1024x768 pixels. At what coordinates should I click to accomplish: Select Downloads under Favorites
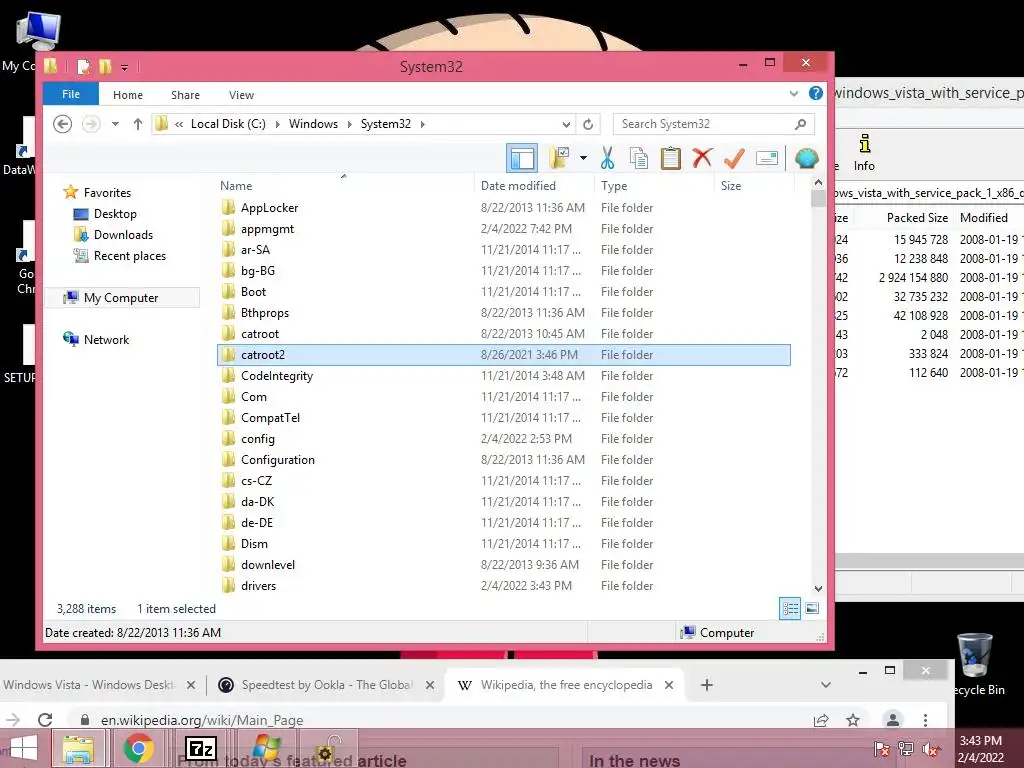point(123,235)
